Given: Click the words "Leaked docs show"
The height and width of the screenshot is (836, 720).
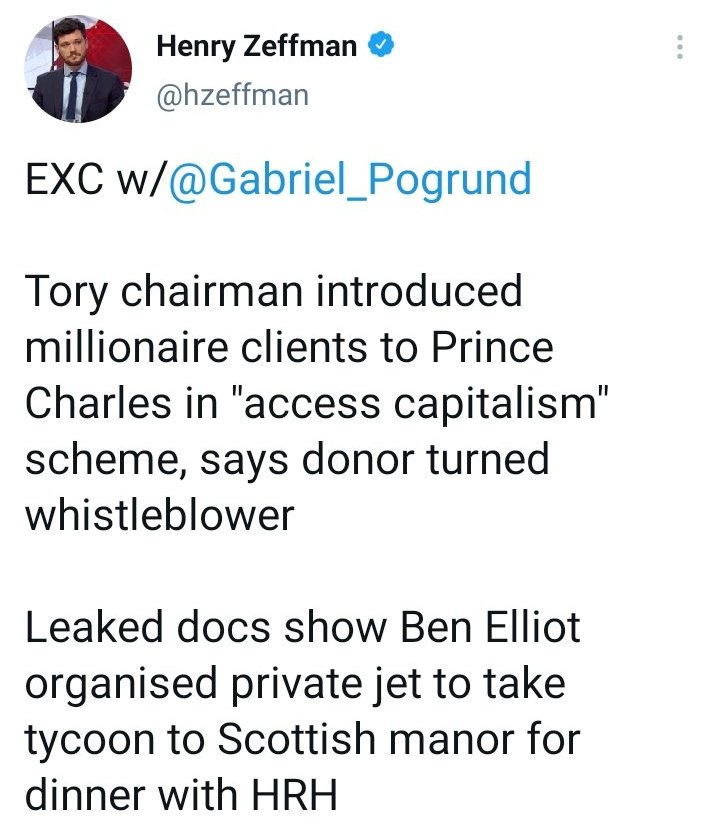Looking at the screenshot, I should click(x=206, y=627).
